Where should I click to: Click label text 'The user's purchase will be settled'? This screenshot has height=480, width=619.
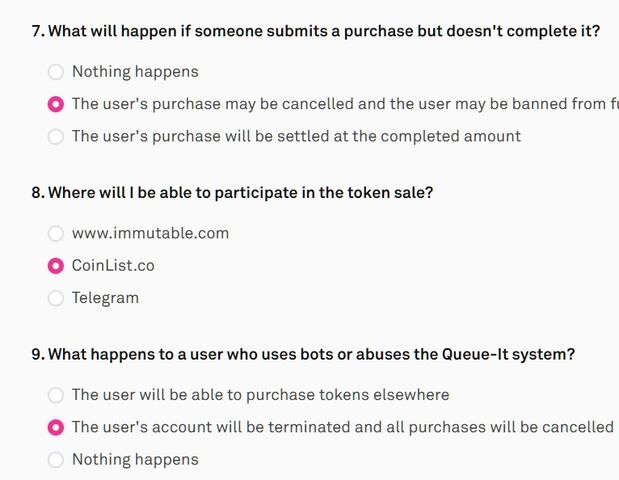pos(296,137)
